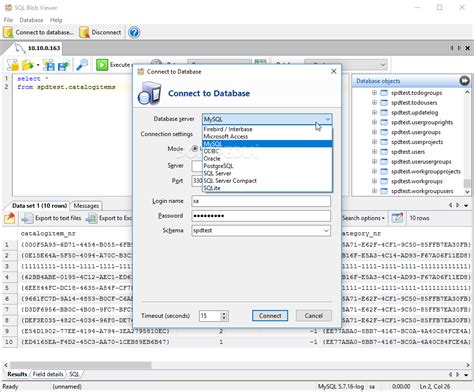Image resolution: width=474 pixels, height=392 pixels.
Task: Open the Database server combo box
Action: pos(267,119)
